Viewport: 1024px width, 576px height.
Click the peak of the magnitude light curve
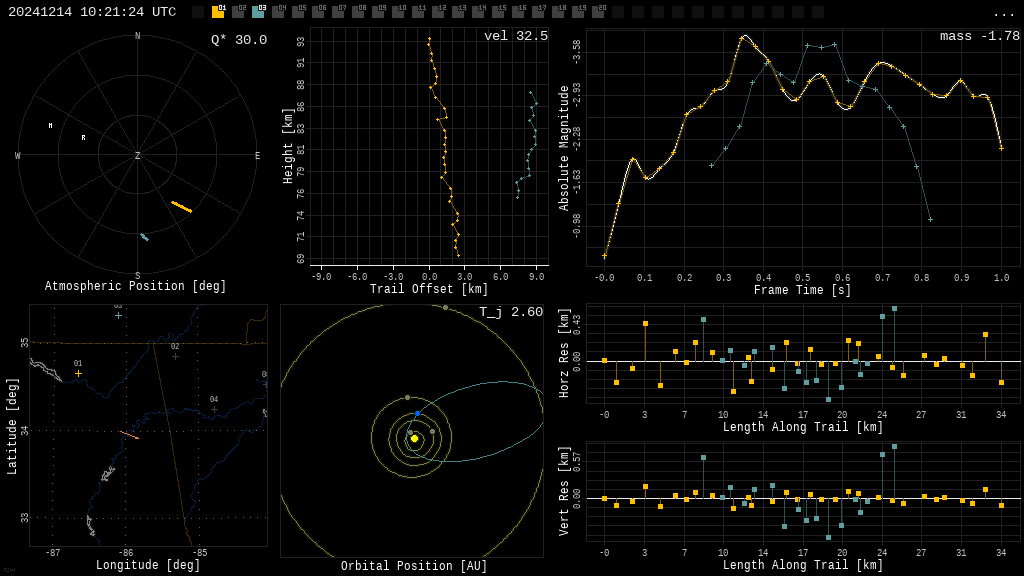[743, 37]
